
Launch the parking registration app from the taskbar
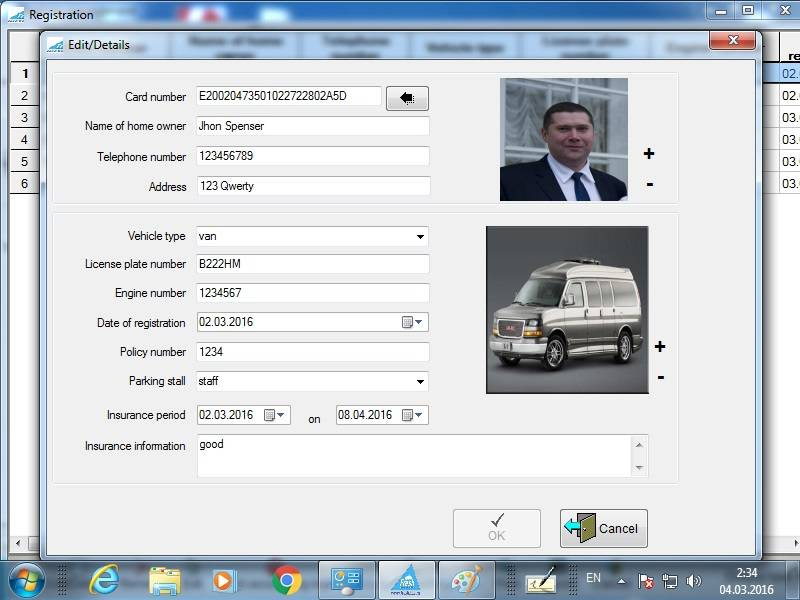coord(407,578)
